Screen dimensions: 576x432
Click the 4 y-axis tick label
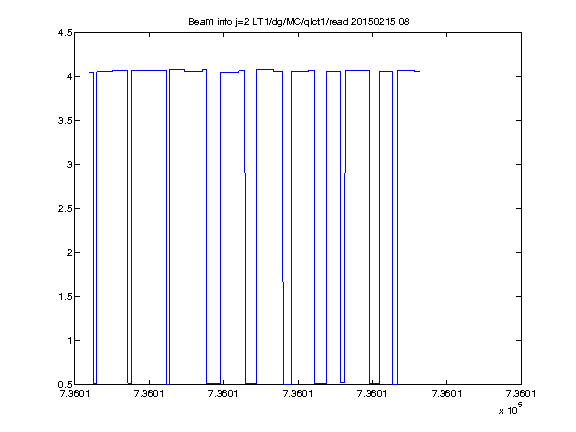(69, 76)
